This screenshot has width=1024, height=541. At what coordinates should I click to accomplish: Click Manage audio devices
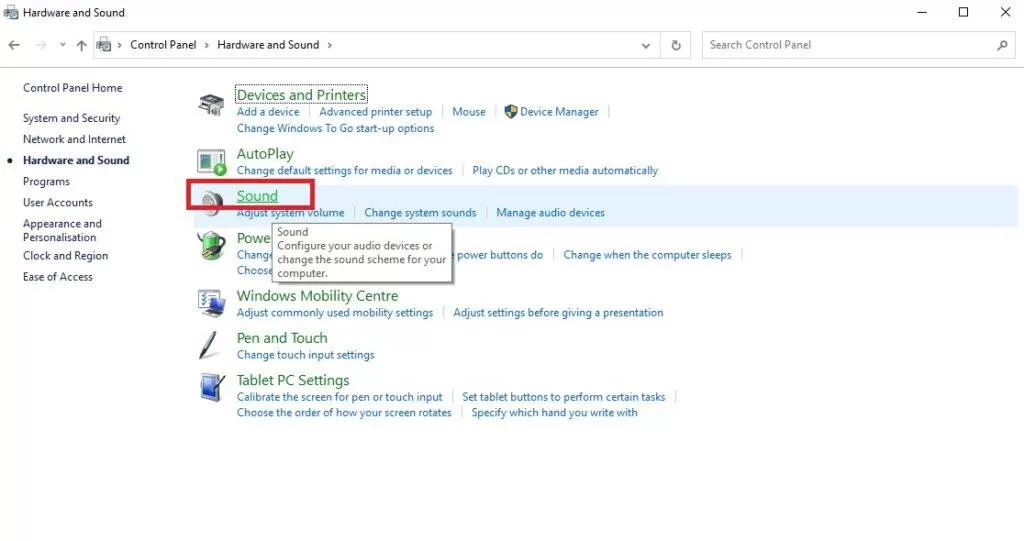551,213
